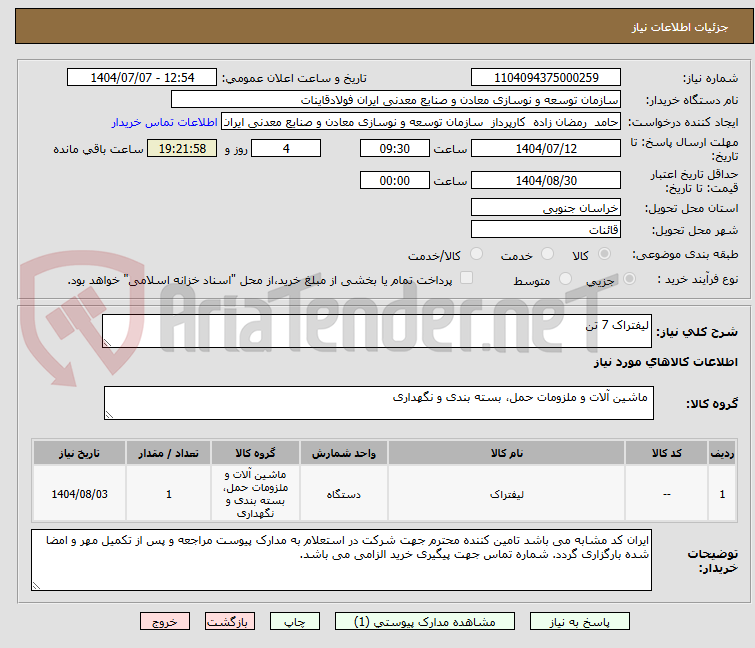Toggle the Islamic treasury payment checkbox
Screen dimensions: 755x648
point(466,278)
